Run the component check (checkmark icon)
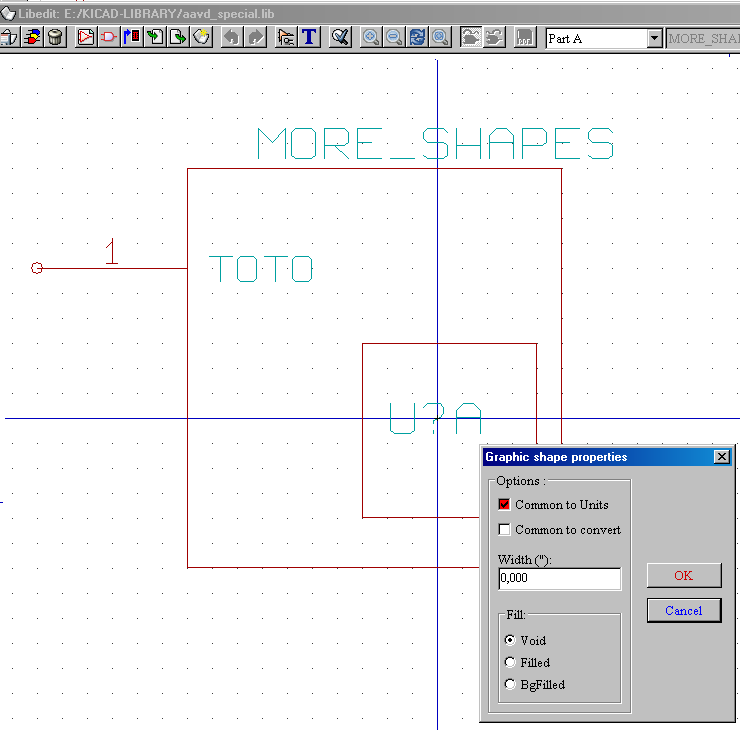740x730 pixels. pos(341,38)
